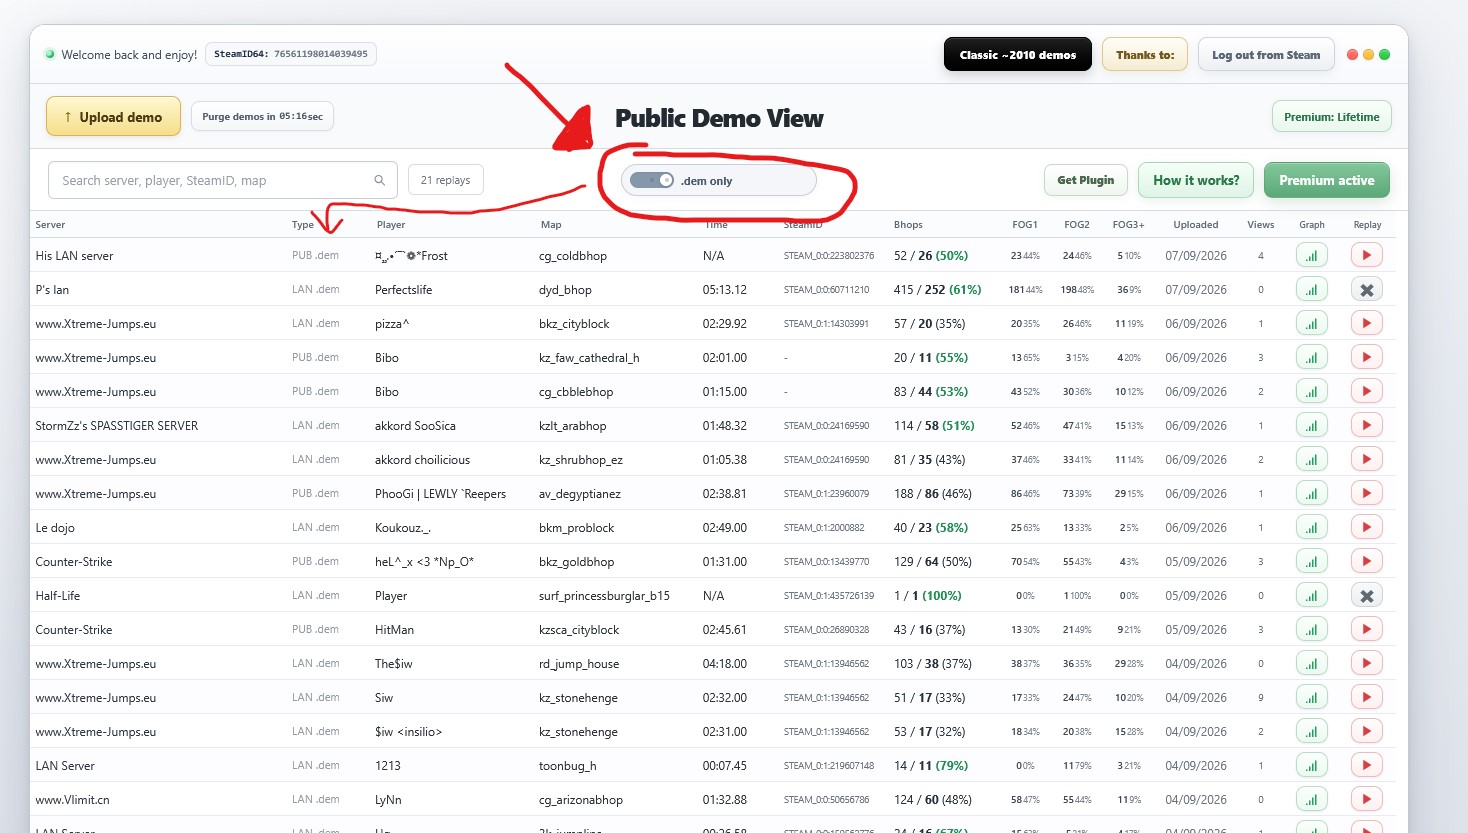Show graph for cg_cbblebhop demo
This screenshot has height=833, width=1468.
[1311, 392]
